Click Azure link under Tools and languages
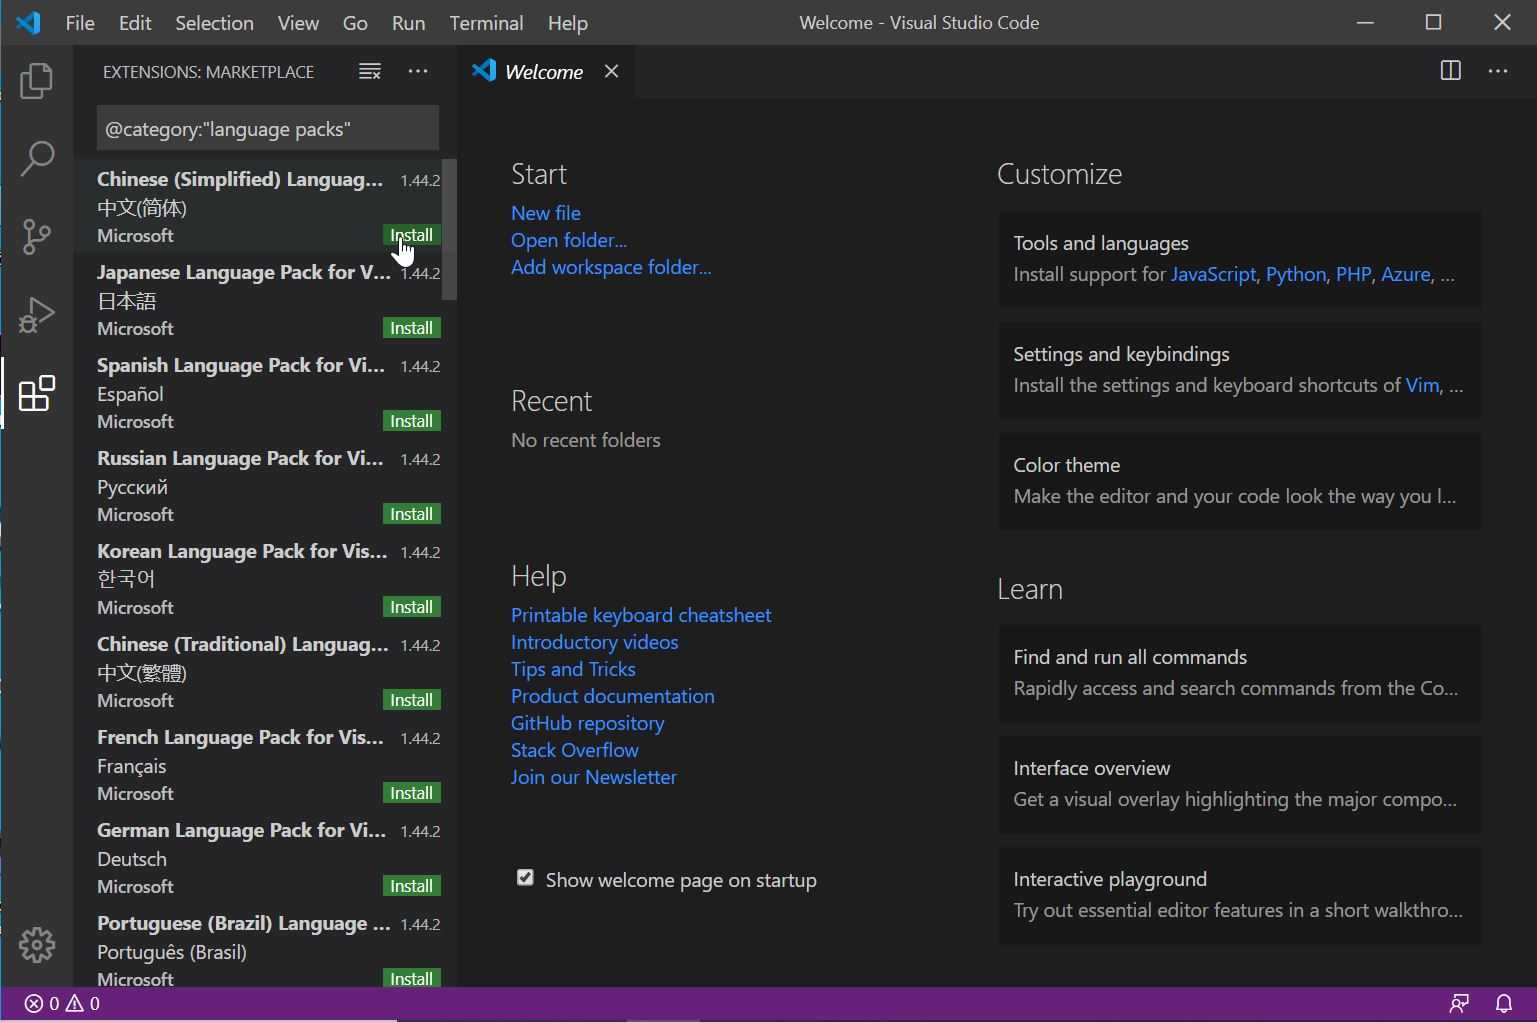 [1405, 274]
